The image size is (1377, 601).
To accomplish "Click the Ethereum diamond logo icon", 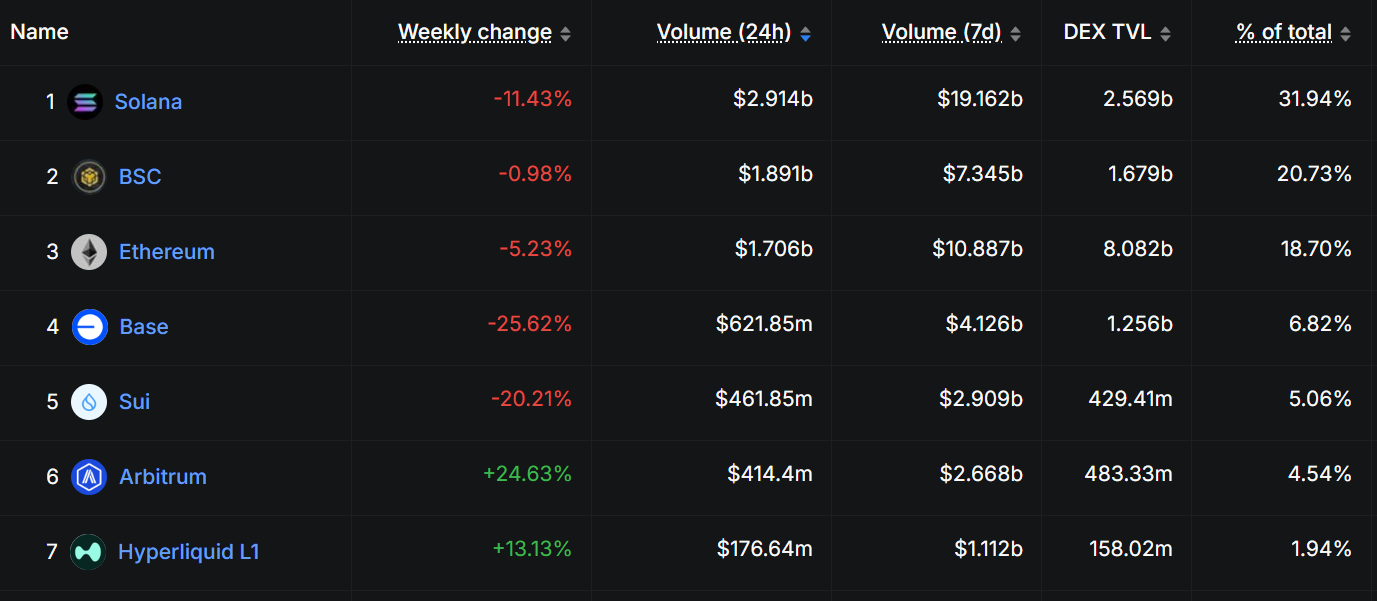I will (x=89, y=252).
